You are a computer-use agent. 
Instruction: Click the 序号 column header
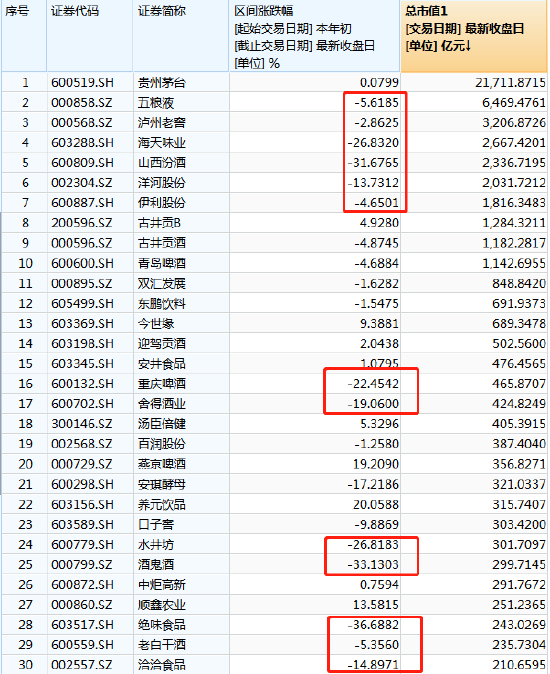(24, 36)
